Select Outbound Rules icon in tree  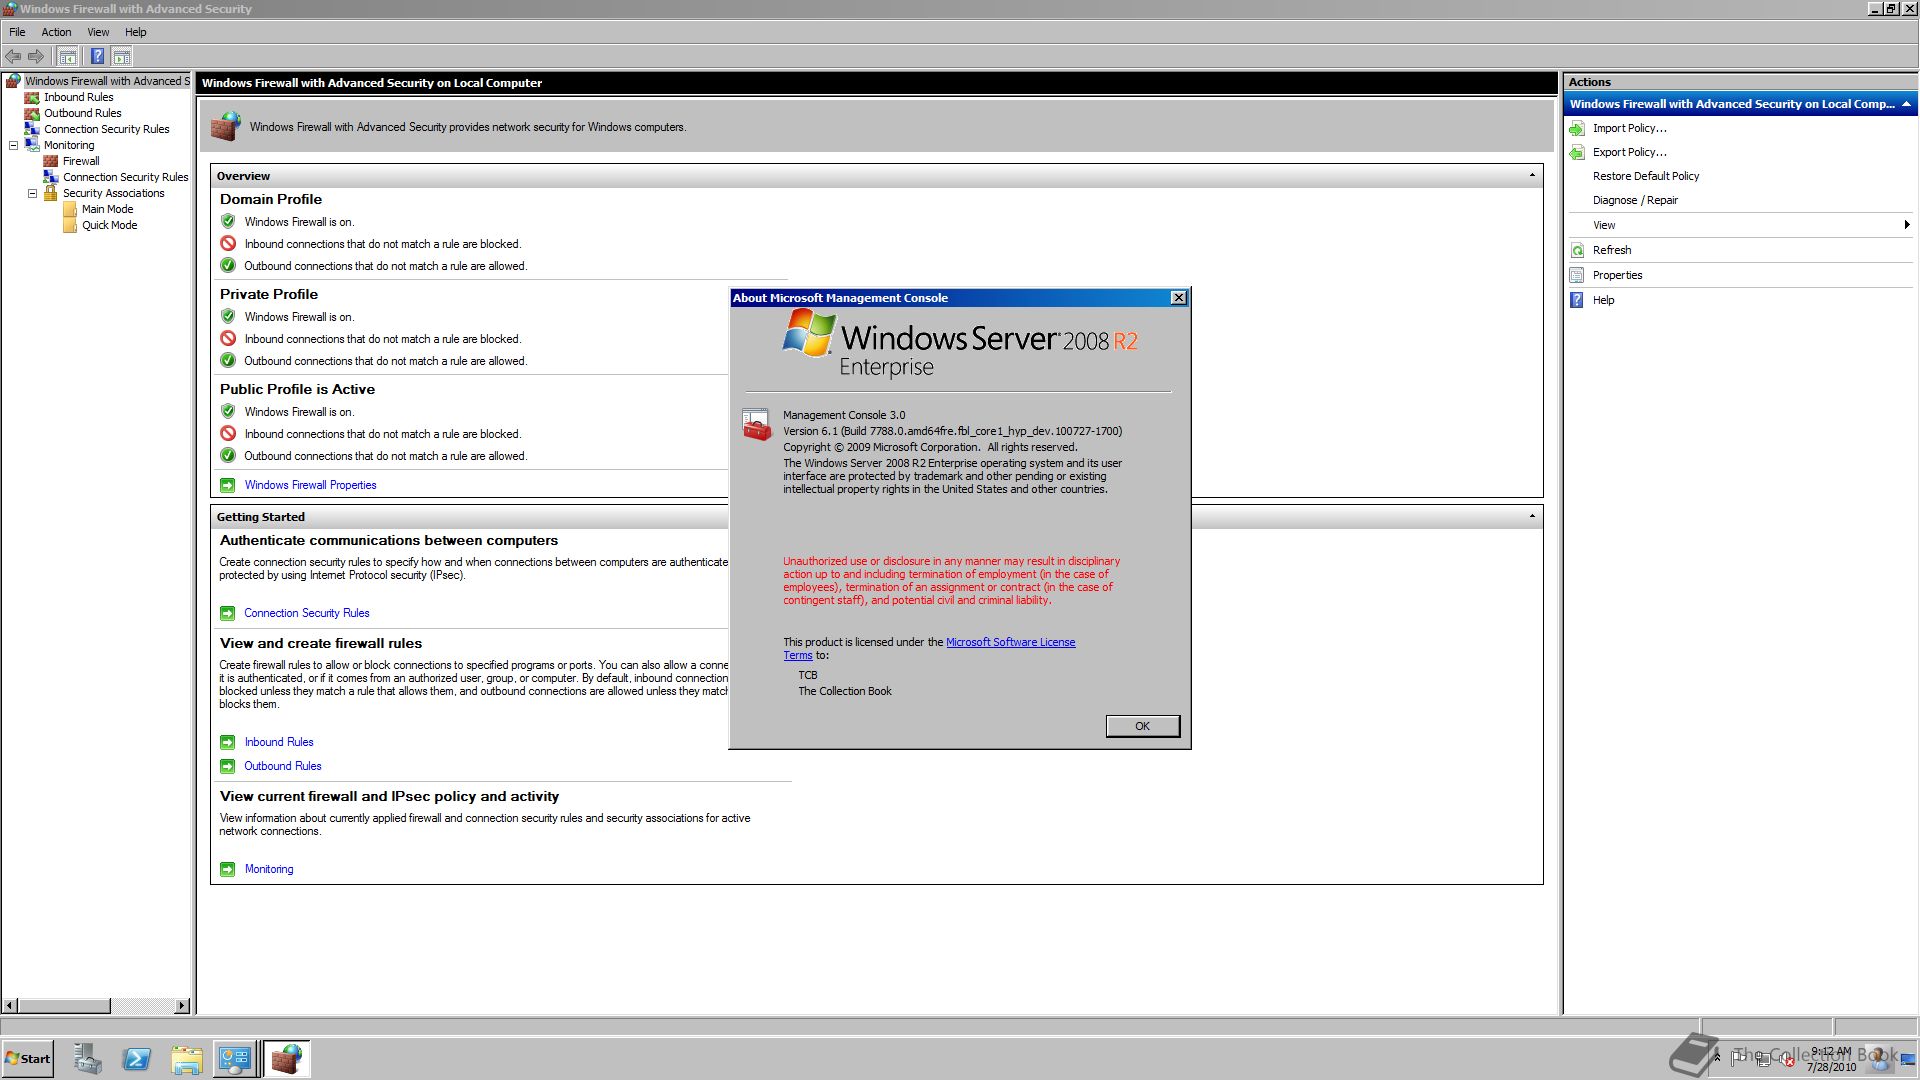(x=32, y=113)
